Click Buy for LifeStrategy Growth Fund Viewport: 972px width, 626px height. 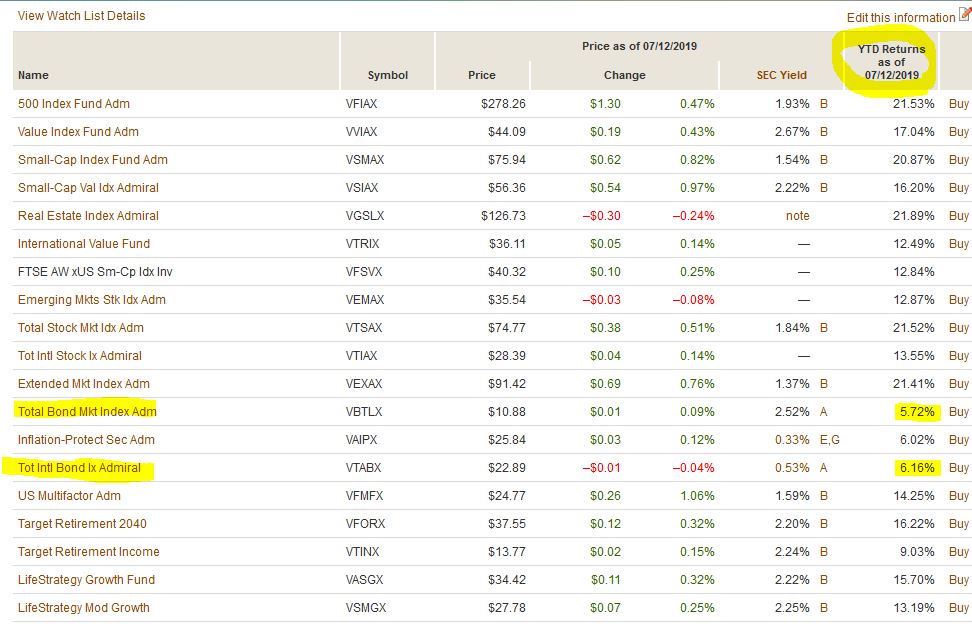pyautogui.click(x=958, y=580)
